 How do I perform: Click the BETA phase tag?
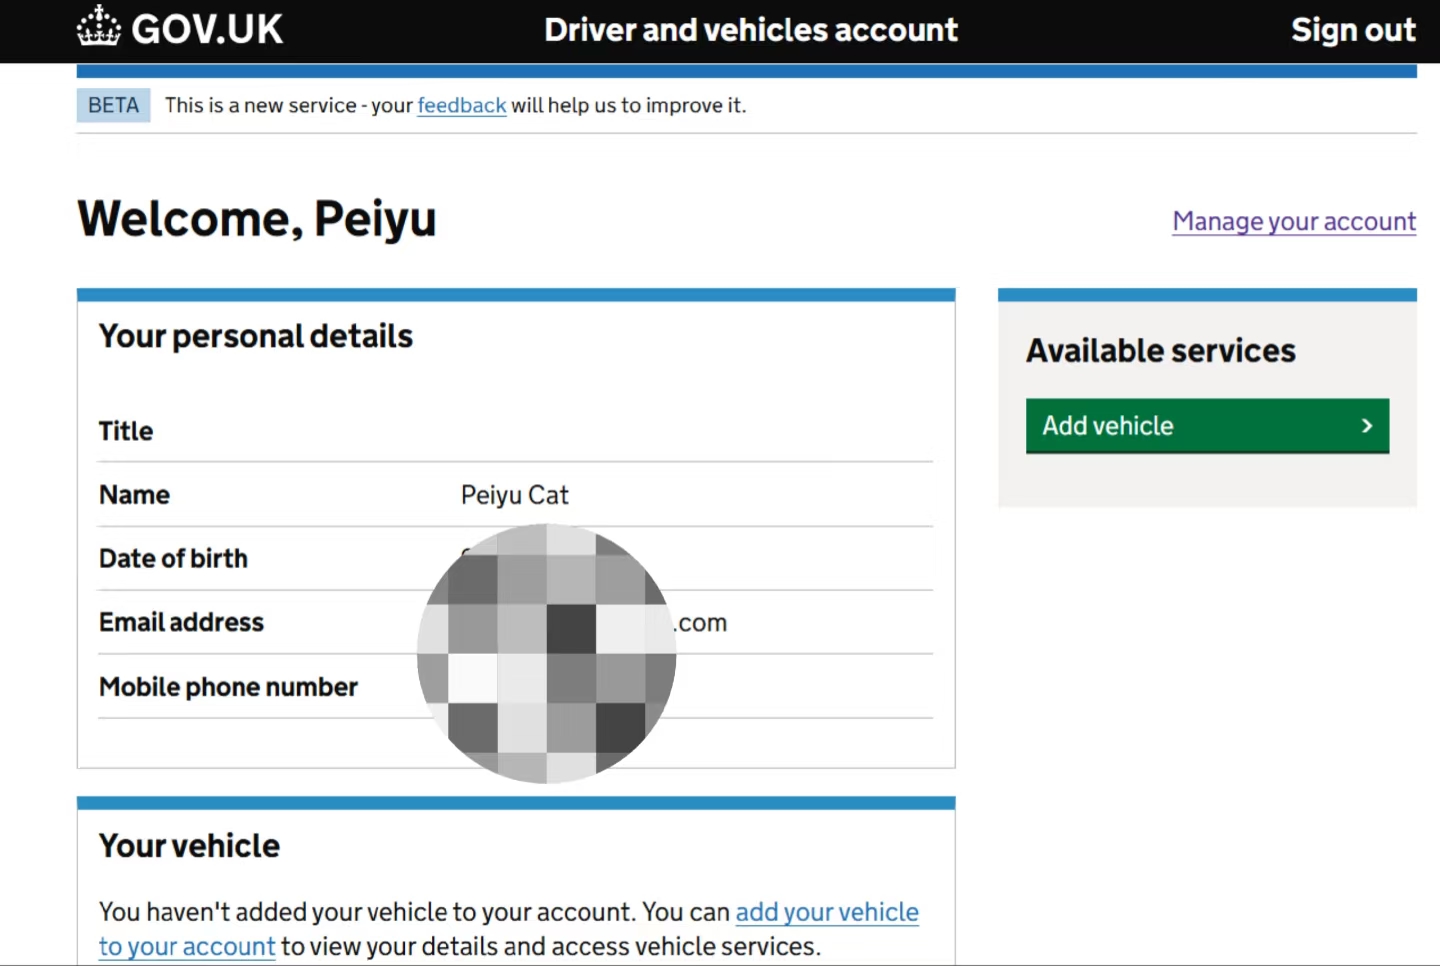coord(113,105)
